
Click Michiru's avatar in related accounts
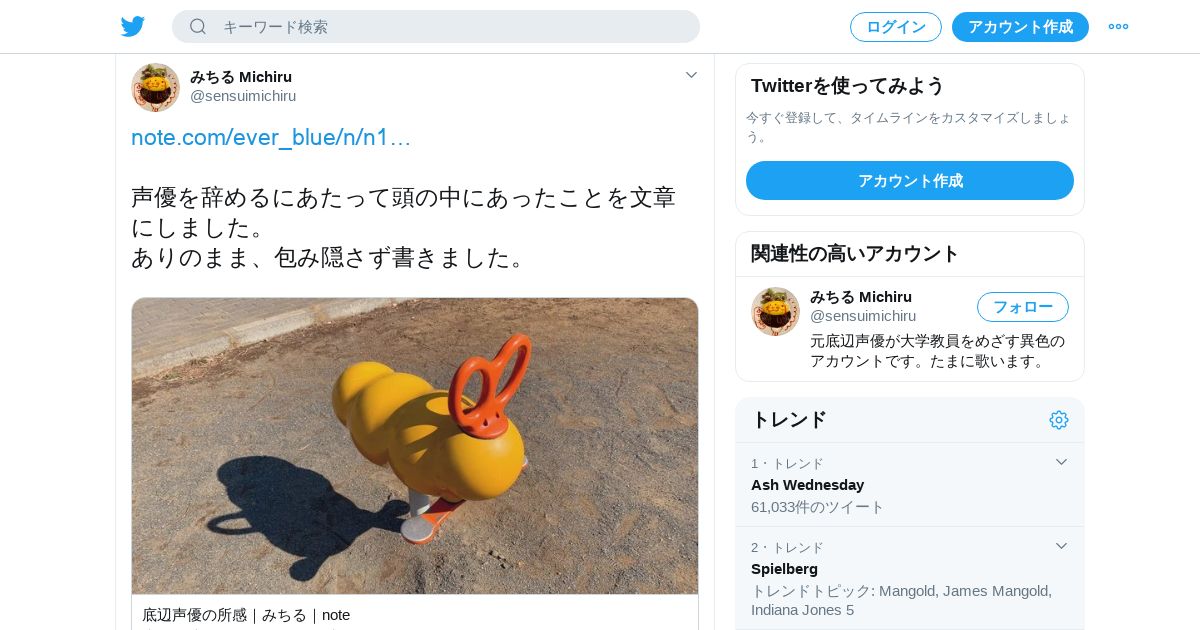(775, 311)
